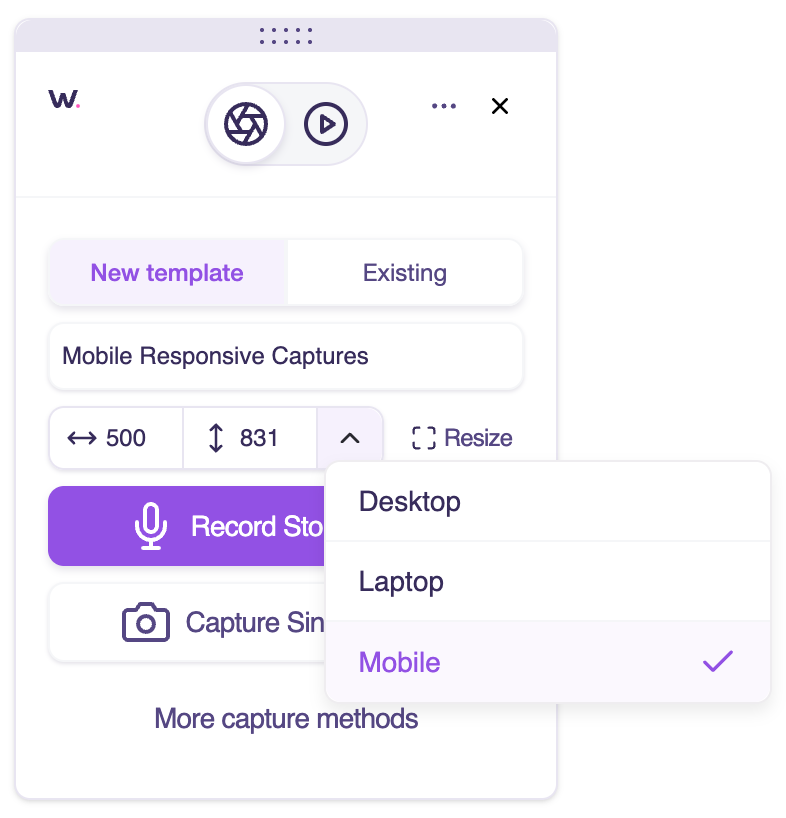Switch to video play recording mode
The width and height of the screenshot is (786, 818).
point(326,124)
